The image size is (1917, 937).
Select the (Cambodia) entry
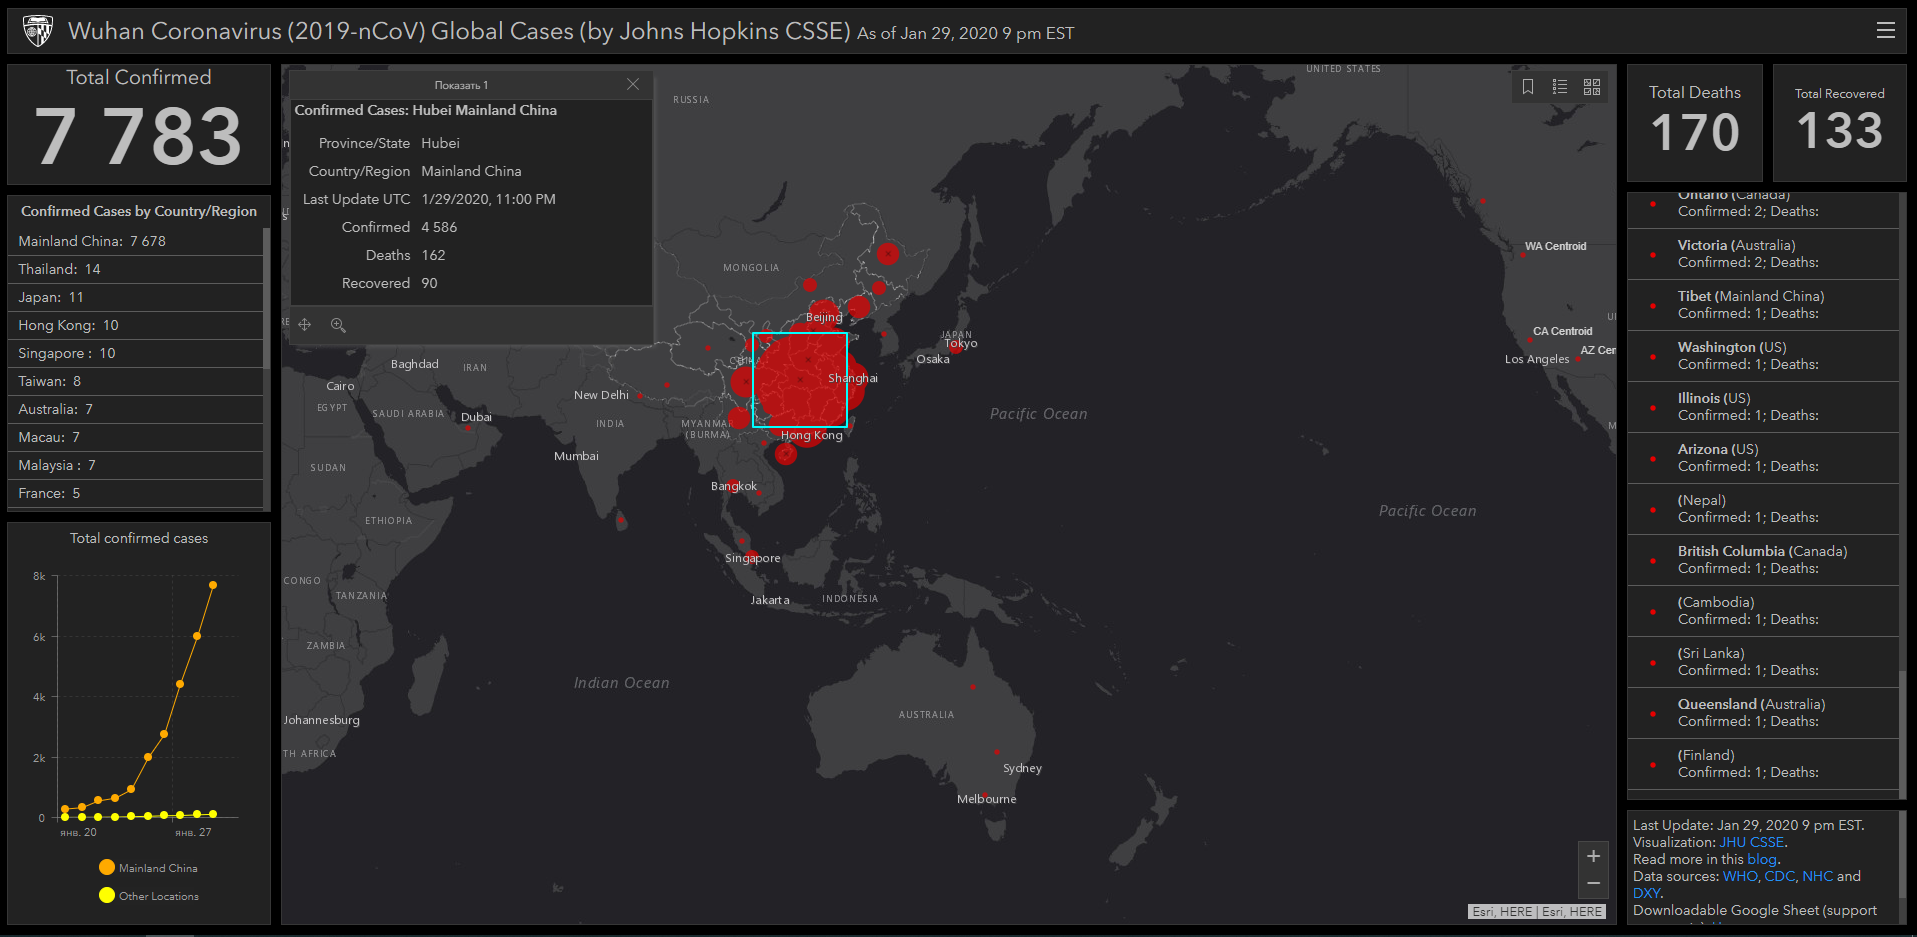tap(1763, 611)
